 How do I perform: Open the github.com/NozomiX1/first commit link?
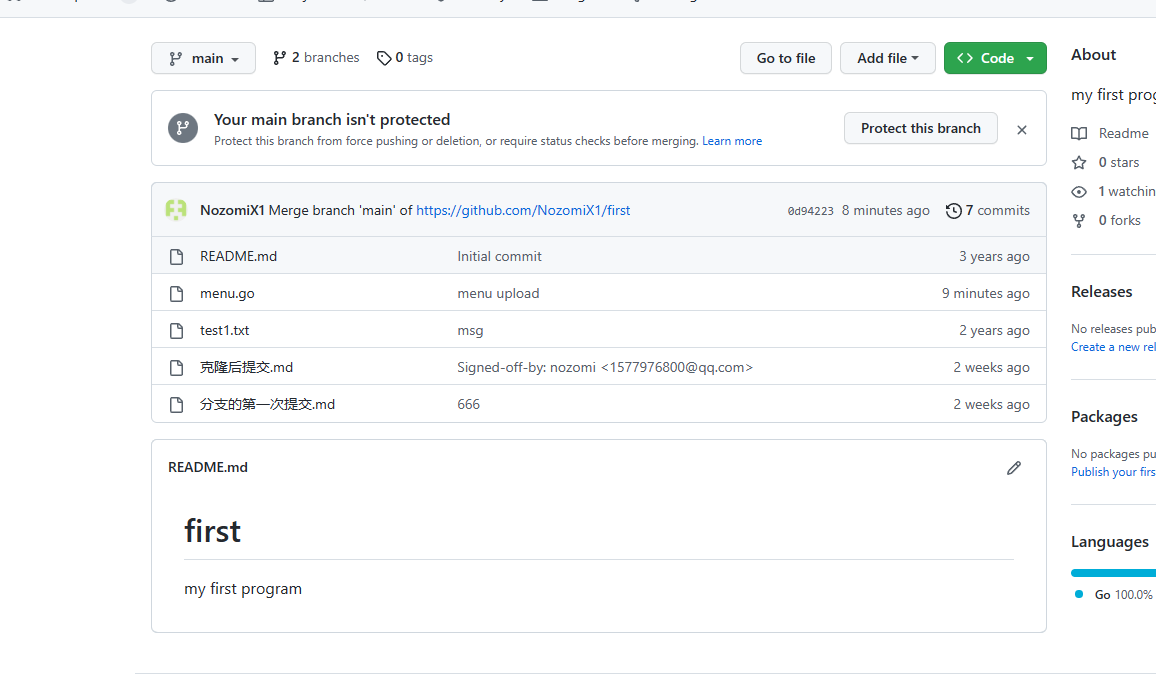tap(523, 210)
